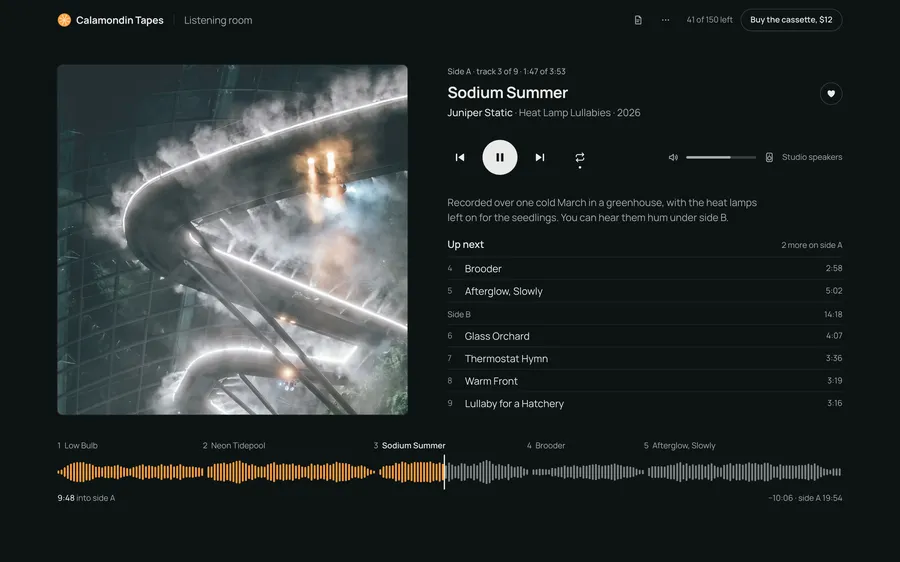Open the Listening room tab
The width and height of the screenshot is (900, 562).
click(x=218, y=20)
